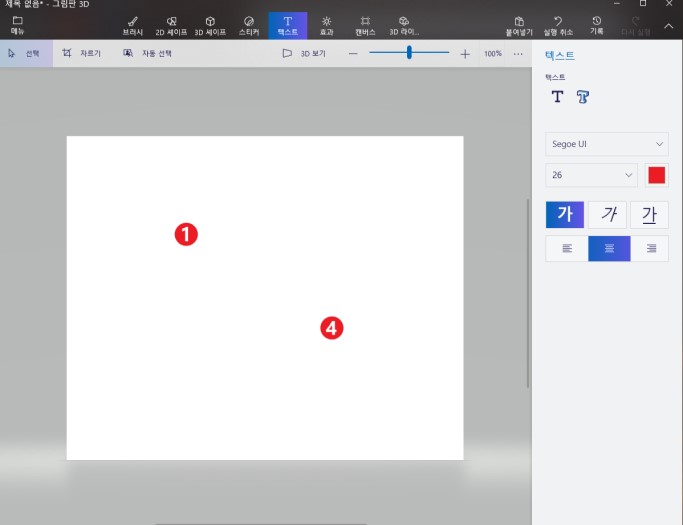Open the more options ellipsis menu
This screenshot has width=683, height=525.
pyautogui.click(x=518, y=54)
